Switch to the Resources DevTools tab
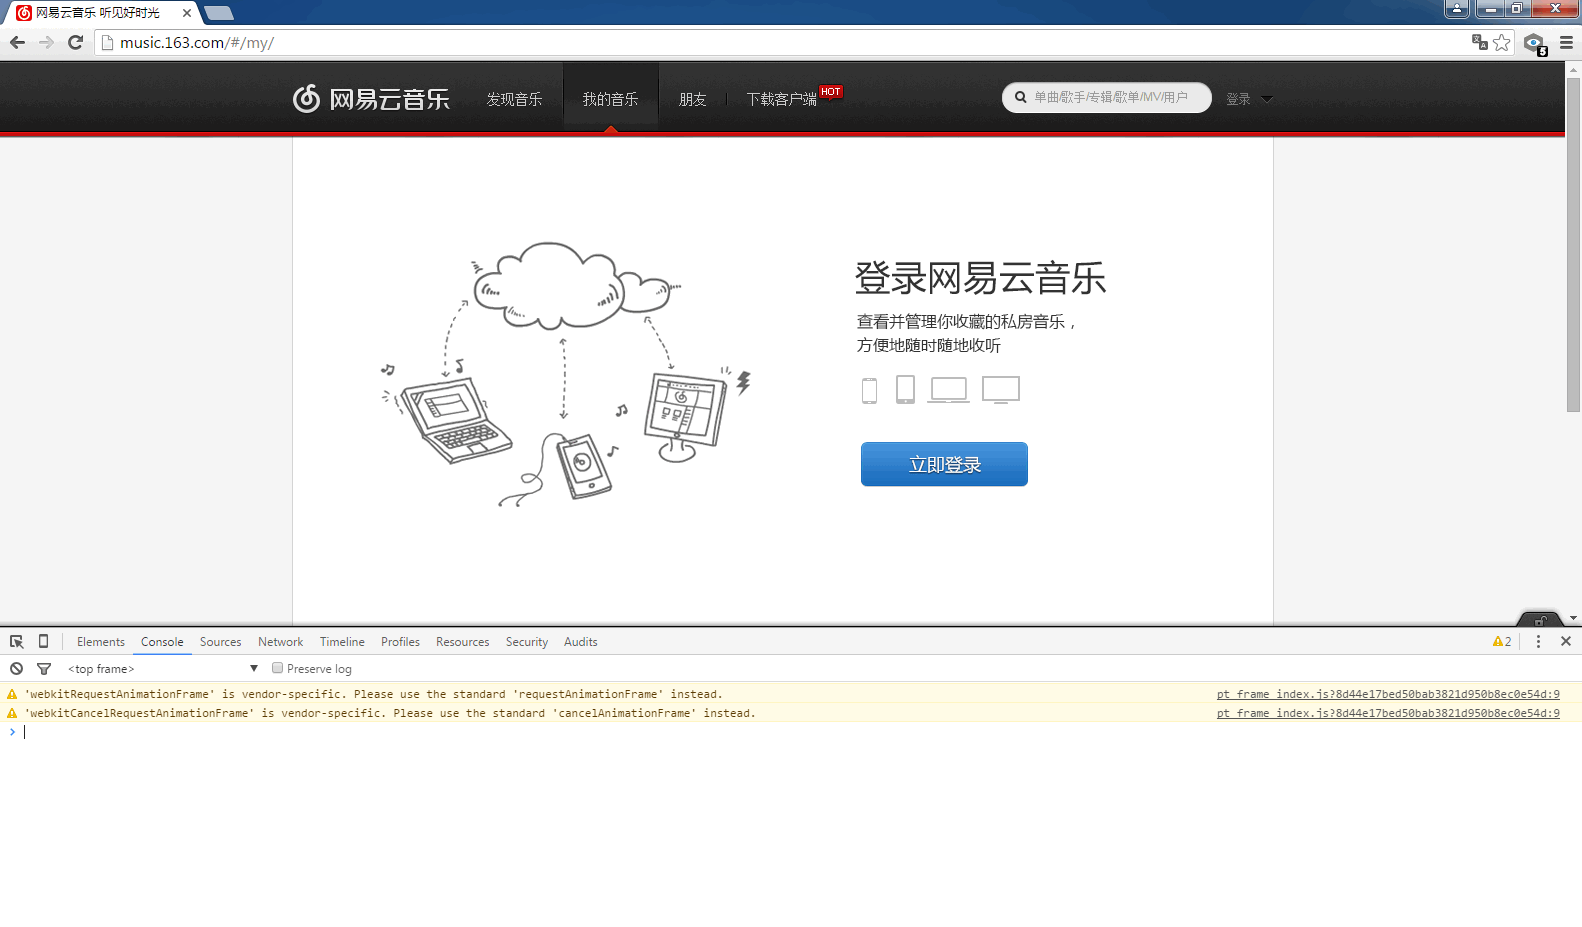The width and height of the screenshot is (1582, 927). (462, 642)
